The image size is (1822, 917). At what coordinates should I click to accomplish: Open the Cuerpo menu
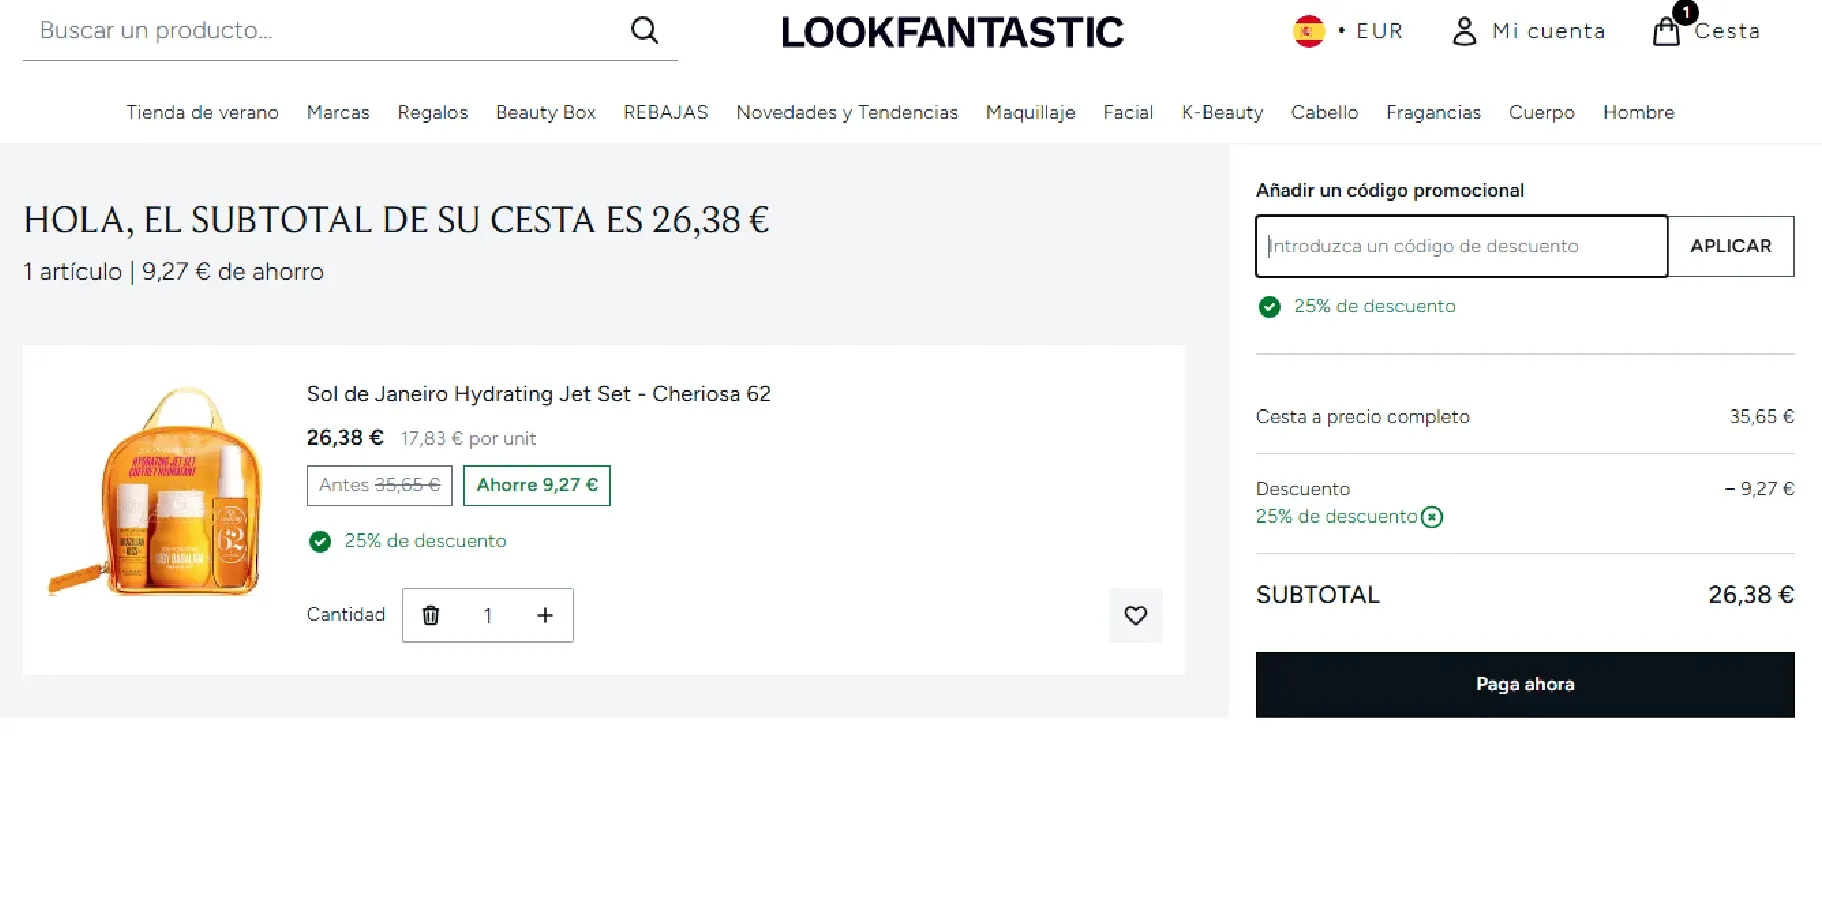coord(1542,113)
